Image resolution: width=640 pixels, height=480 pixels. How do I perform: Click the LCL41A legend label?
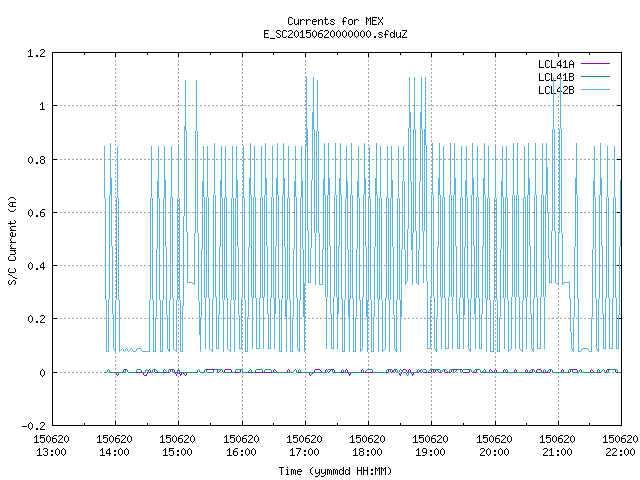(556, 64)
